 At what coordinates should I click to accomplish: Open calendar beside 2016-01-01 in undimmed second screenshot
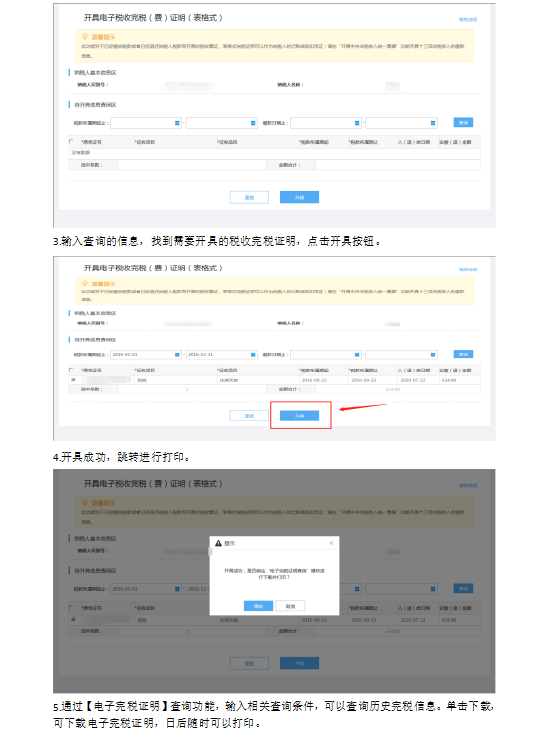pyautogui.click(x=177, y=354)
